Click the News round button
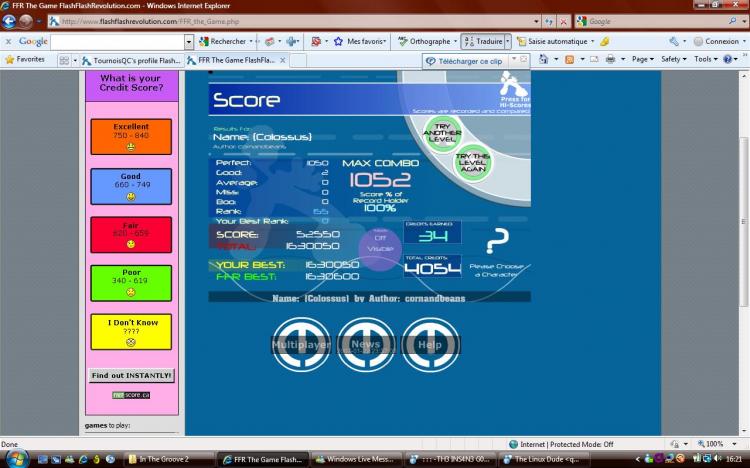The image size is (750, 468). pyautogui.click(x=366, y=345)
